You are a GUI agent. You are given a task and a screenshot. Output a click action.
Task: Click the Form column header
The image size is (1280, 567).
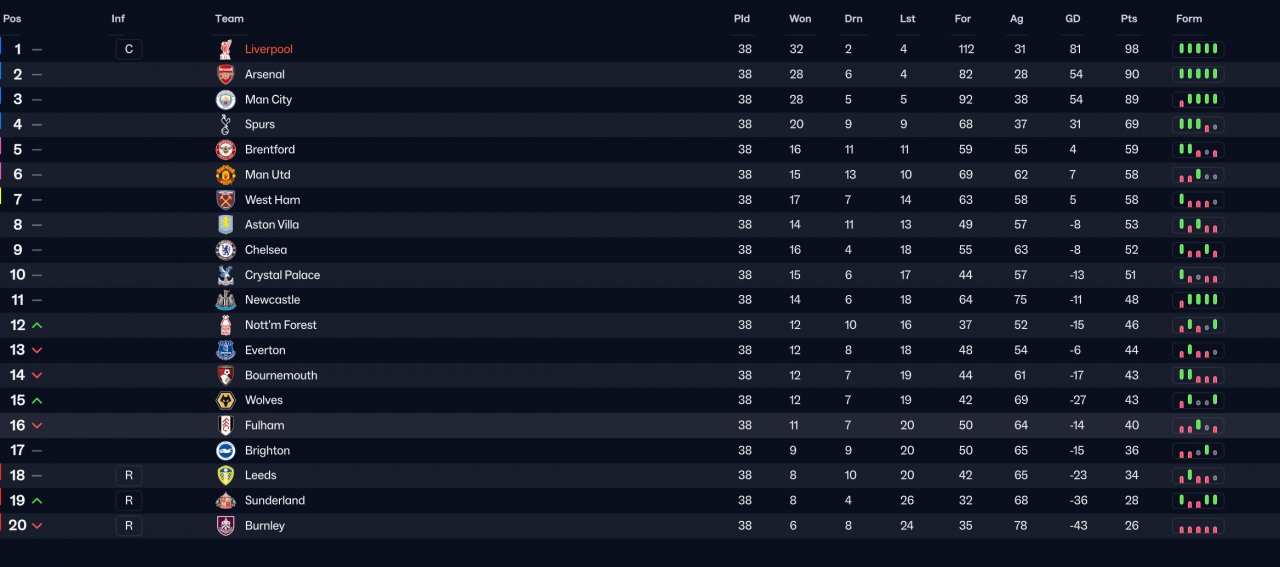[1189, 19]
